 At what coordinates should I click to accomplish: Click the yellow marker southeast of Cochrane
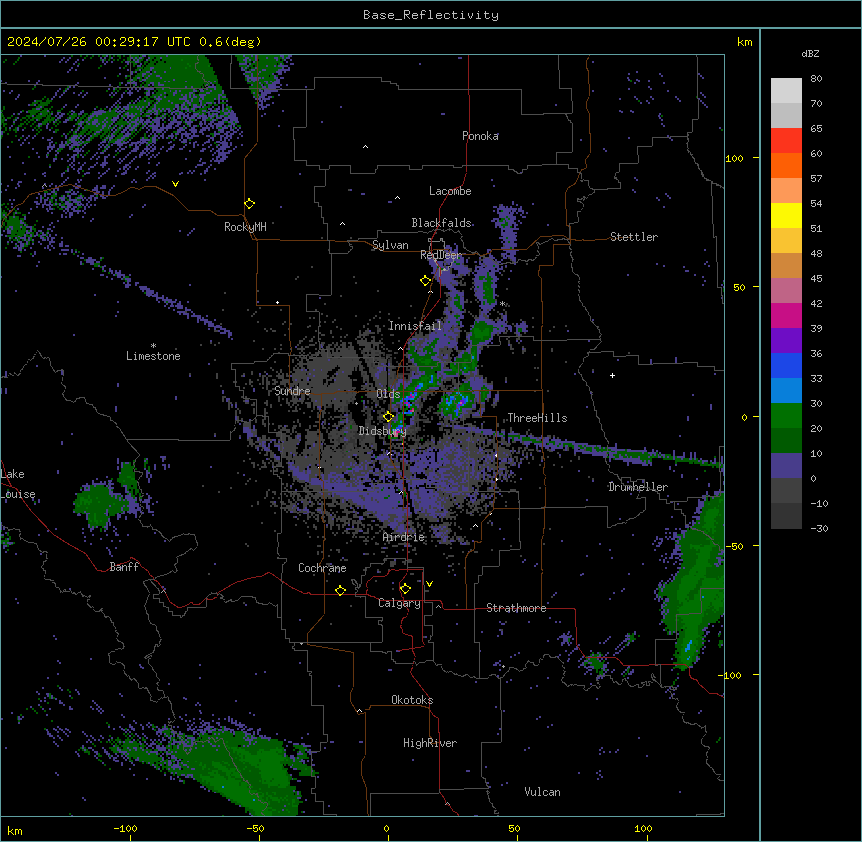click(340, 591)
